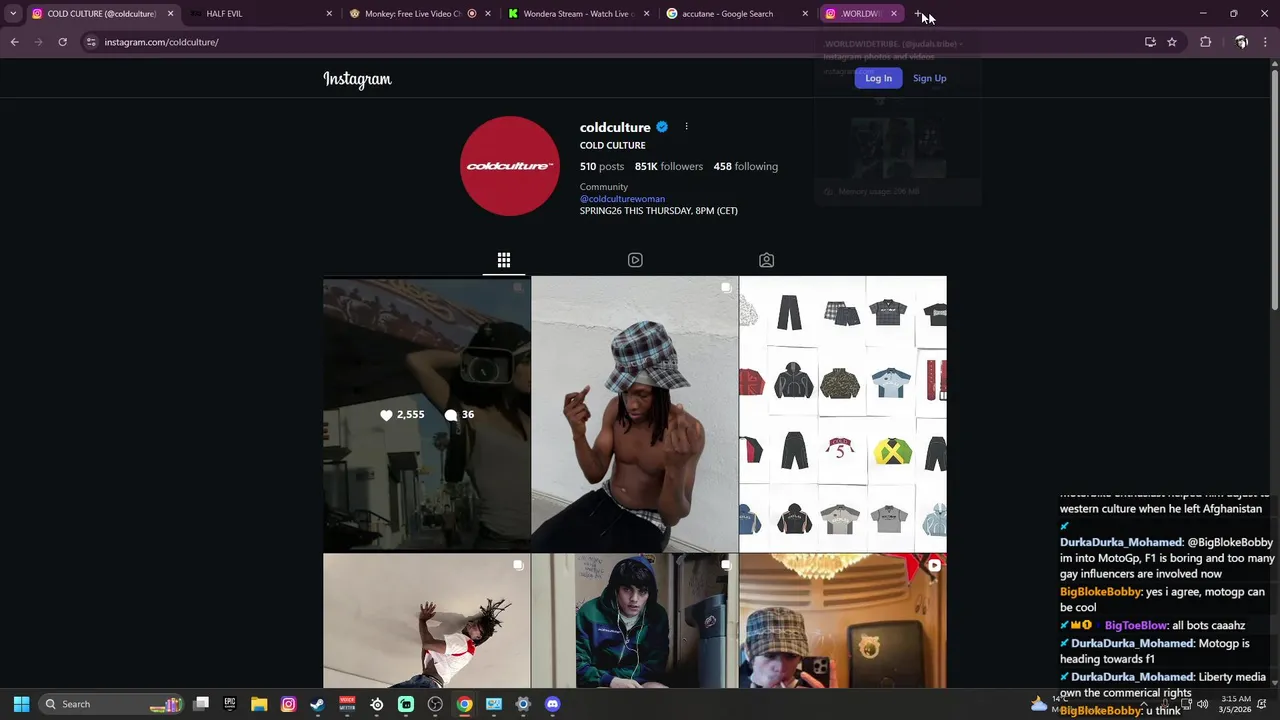View the 458 following list
1280x720 pixels.
point(746,166)
